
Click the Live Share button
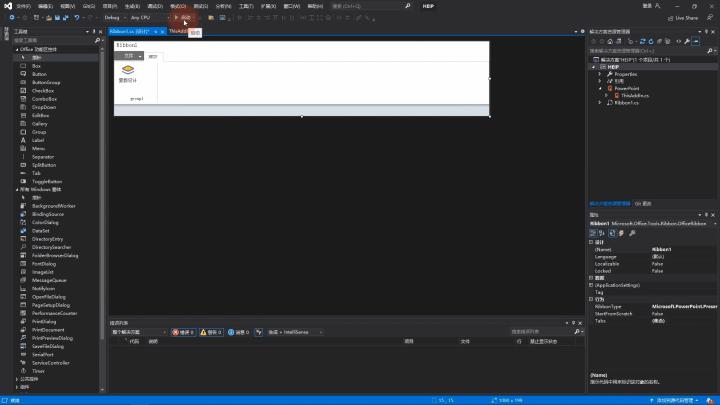click(683, 18)
